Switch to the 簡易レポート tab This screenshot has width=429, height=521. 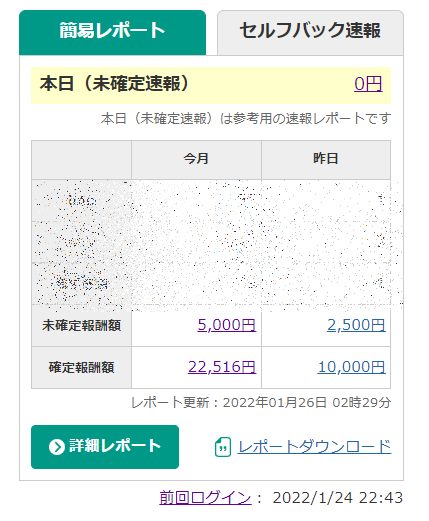coord(112,32)
